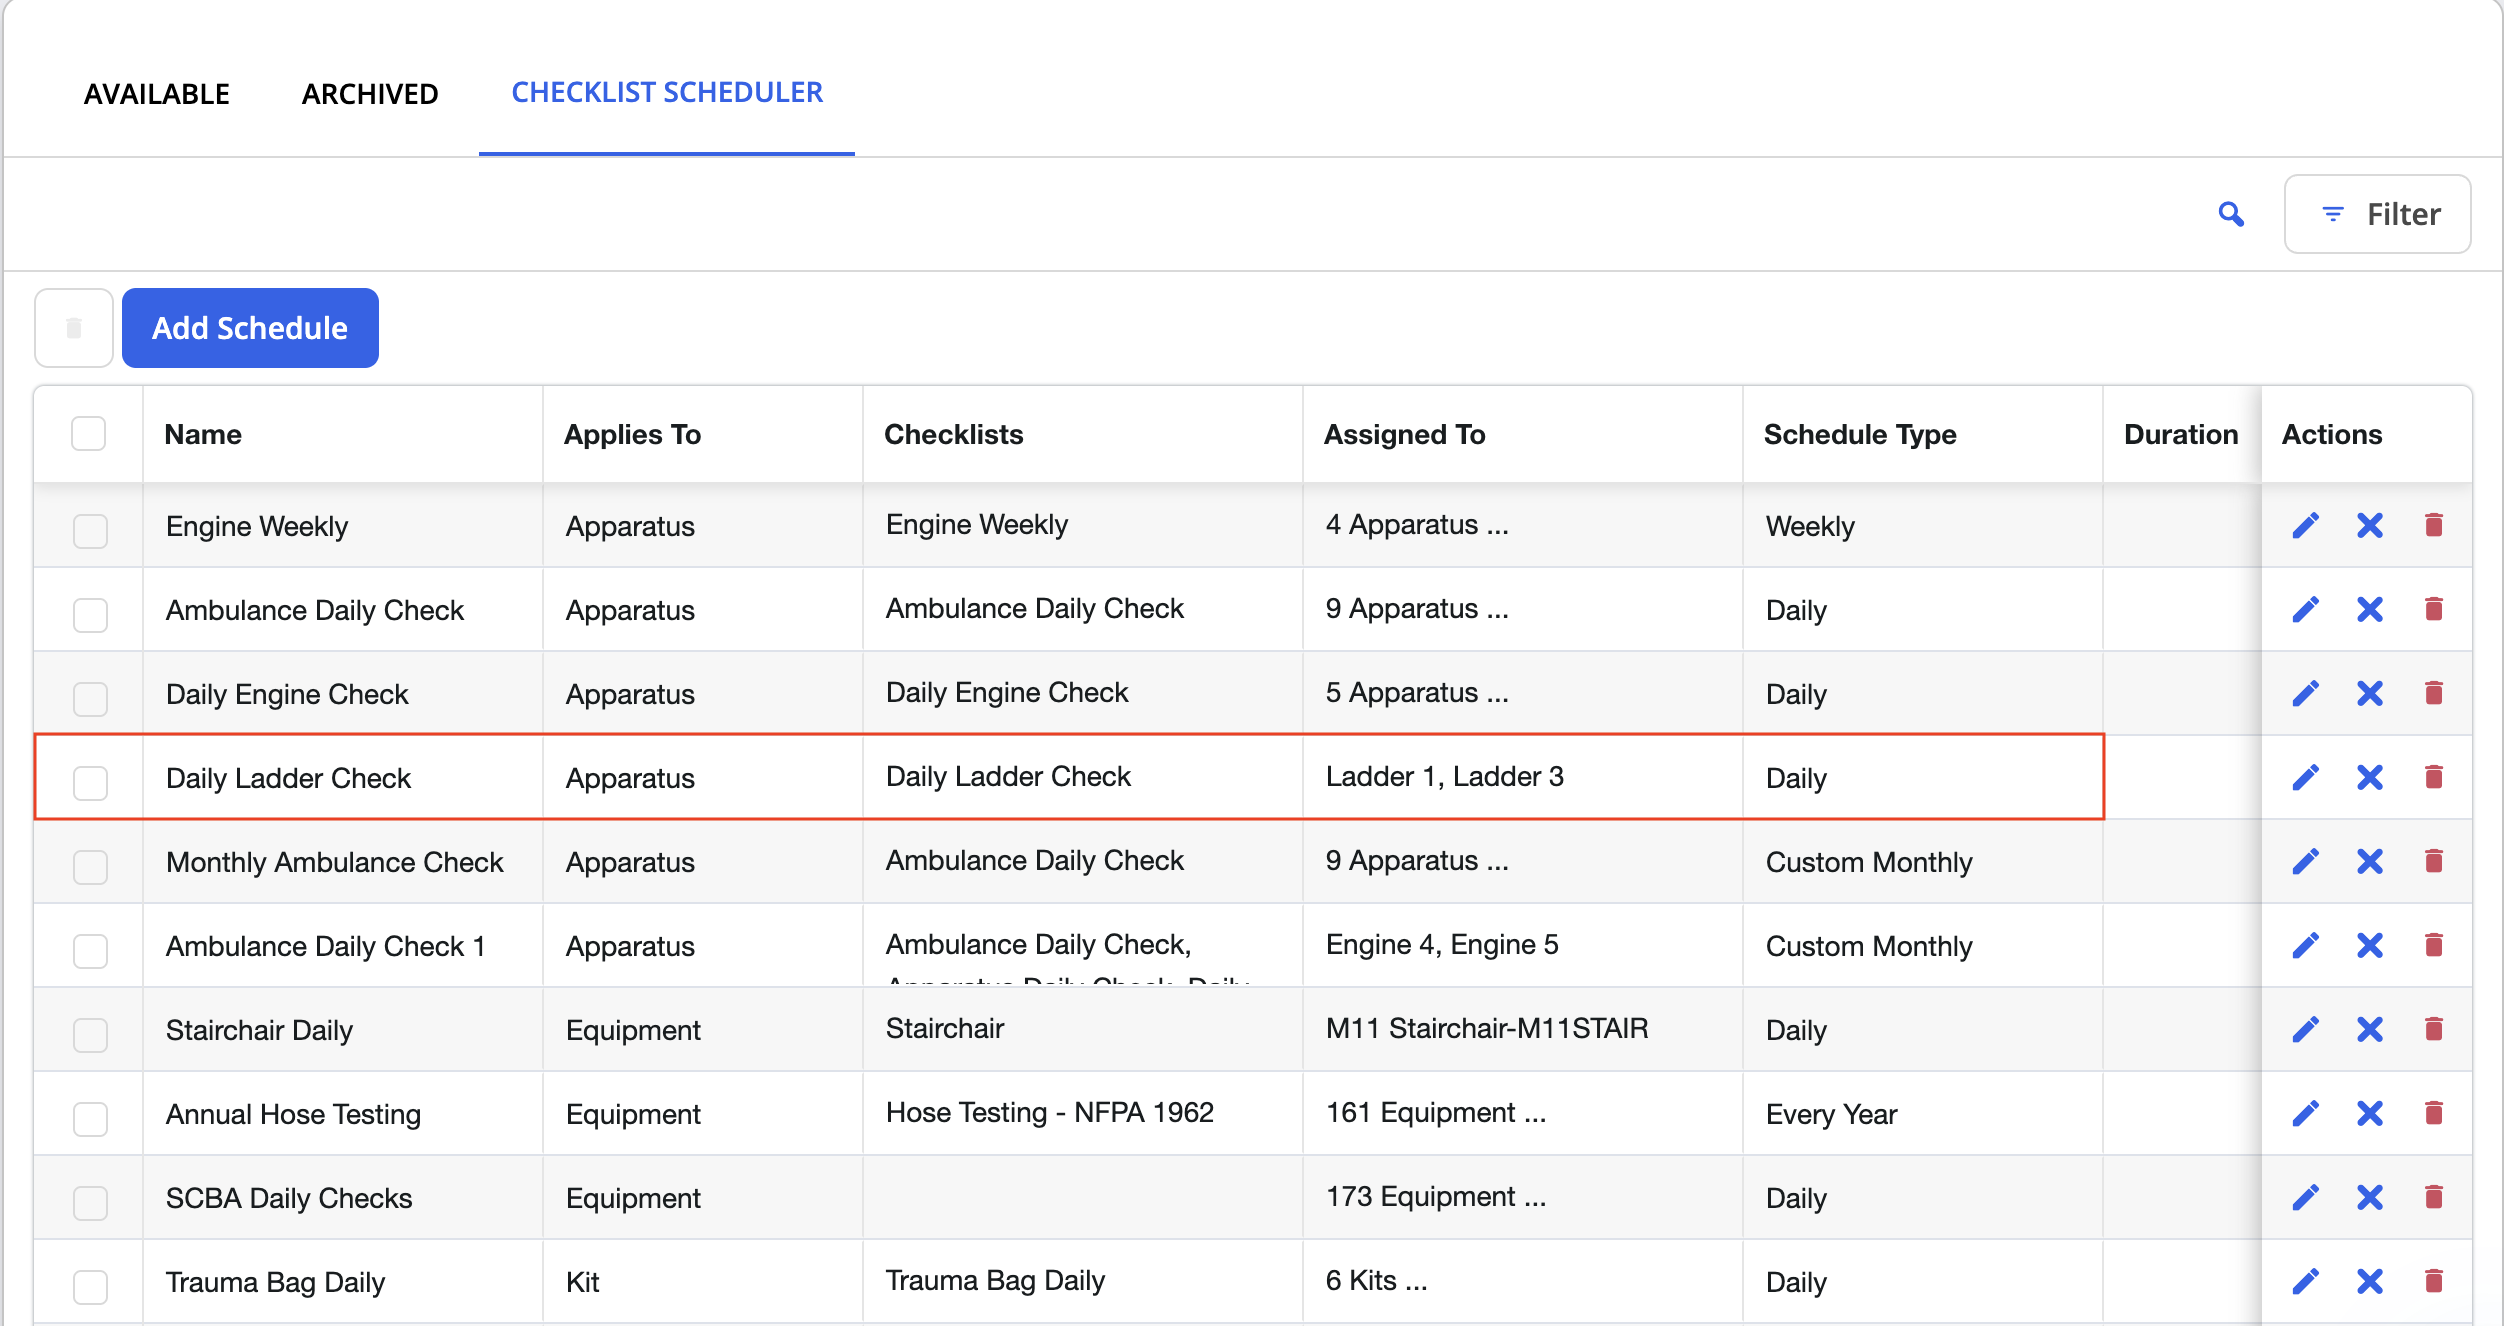Click the X icon for Stairchair Daily
The height and width of the screenshot is (1326, 2504).
(x=2370, y=1029)
